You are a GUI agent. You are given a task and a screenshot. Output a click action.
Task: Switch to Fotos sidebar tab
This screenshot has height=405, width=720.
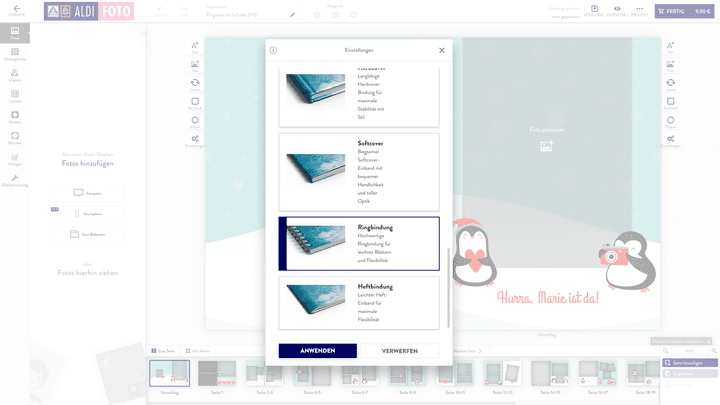tap(15, 32)
